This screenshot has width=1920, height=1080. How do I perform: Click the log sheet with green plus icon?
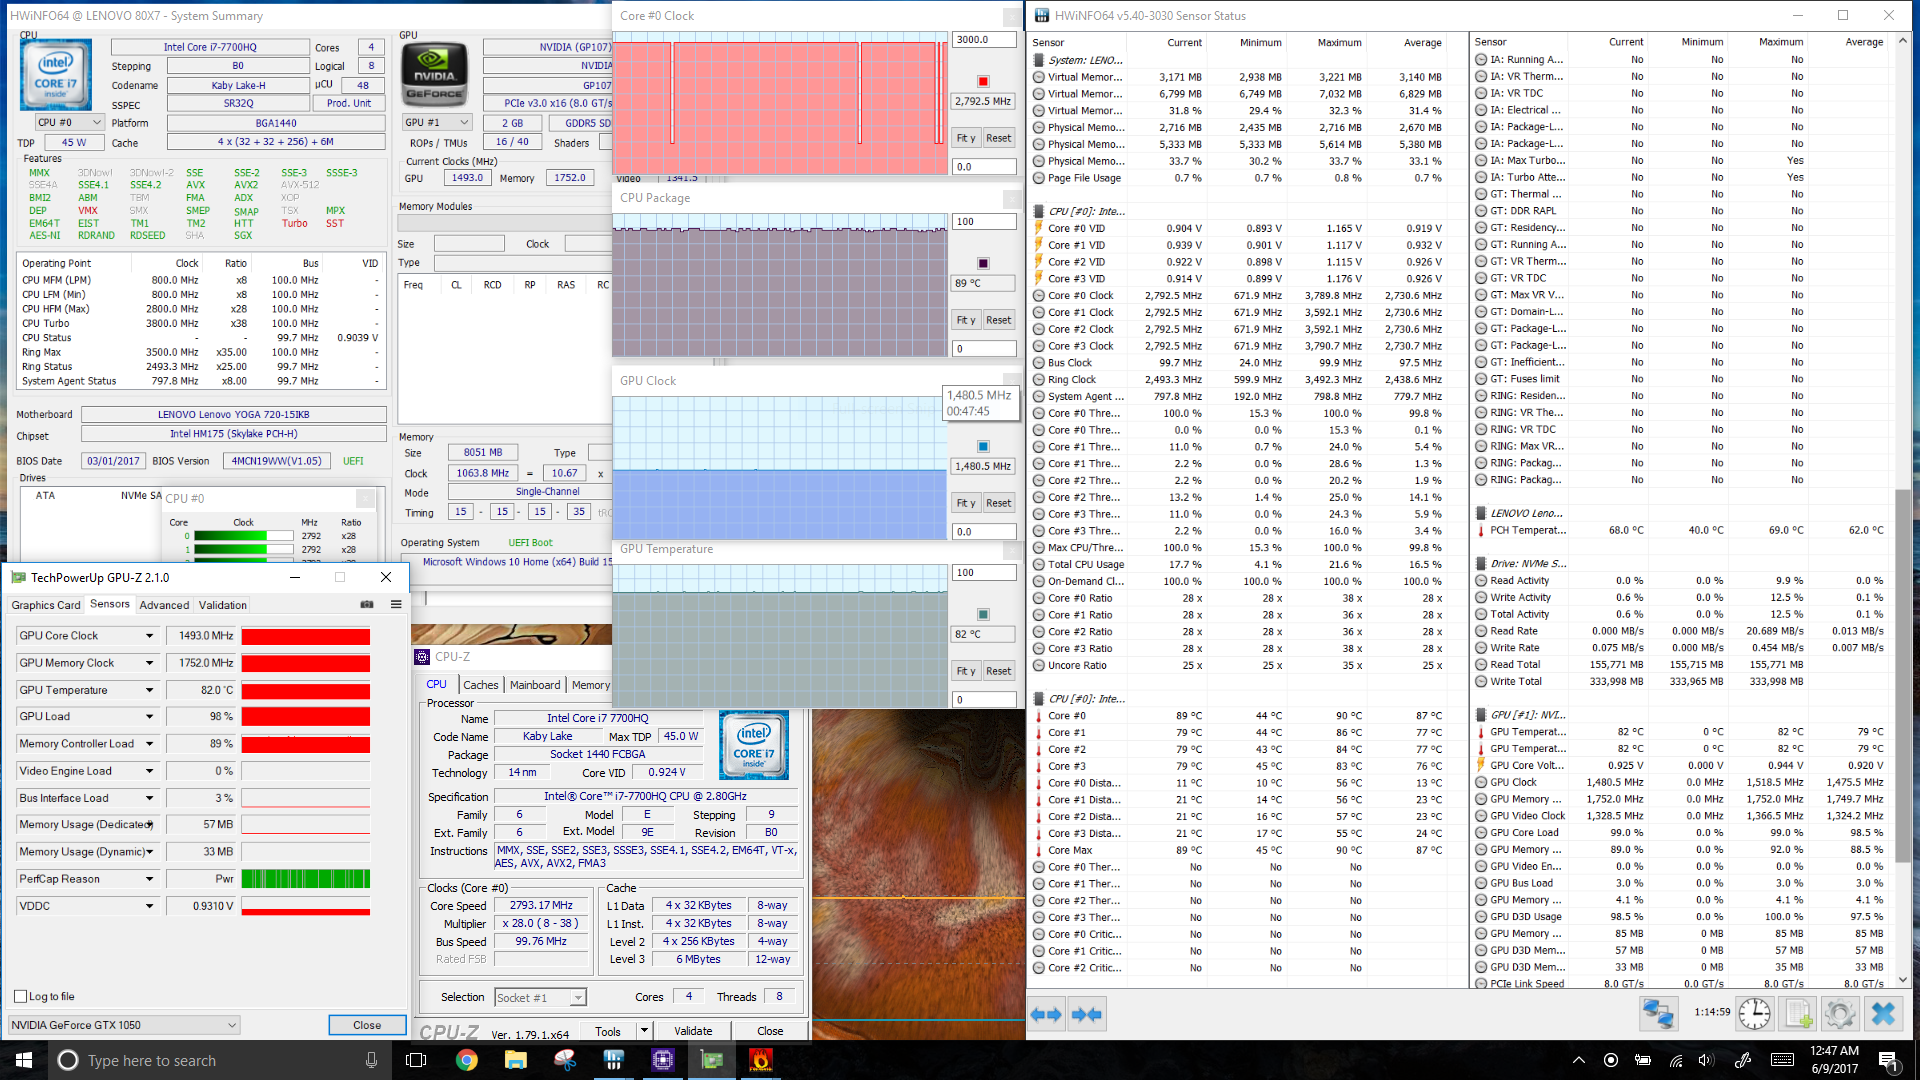coord(1798,1014)
